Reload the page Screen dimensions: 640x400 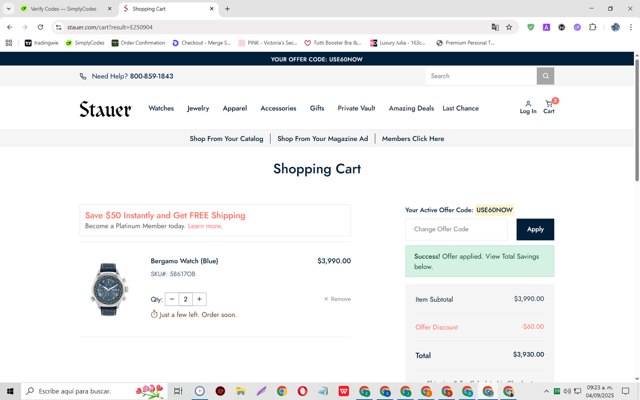(x=40, y=27)
